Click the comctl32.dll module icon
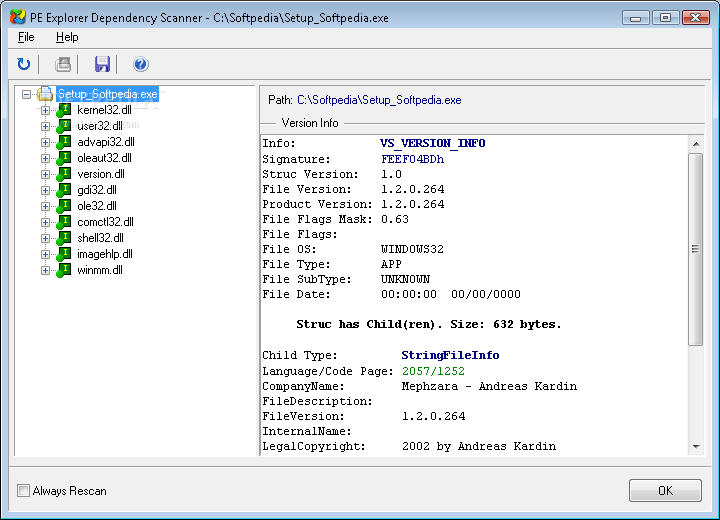 pos(64,222)
